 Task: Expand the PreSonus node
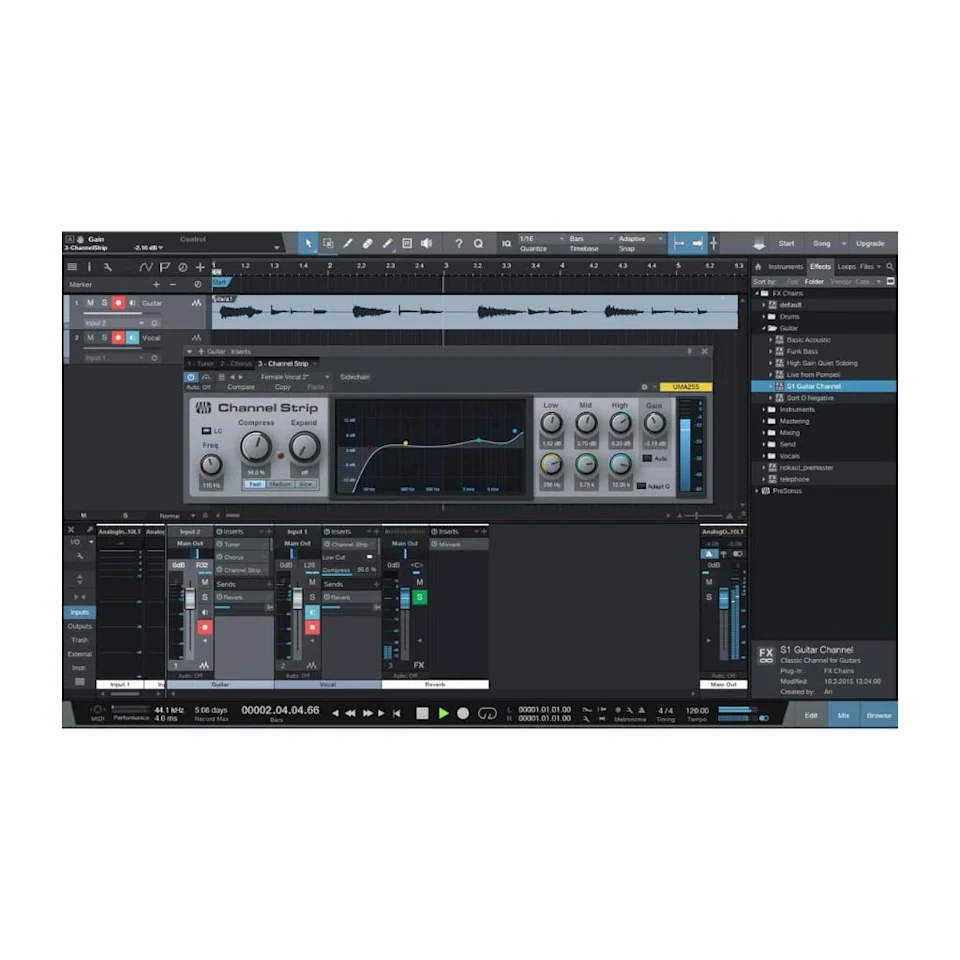(x=757, y=491)
